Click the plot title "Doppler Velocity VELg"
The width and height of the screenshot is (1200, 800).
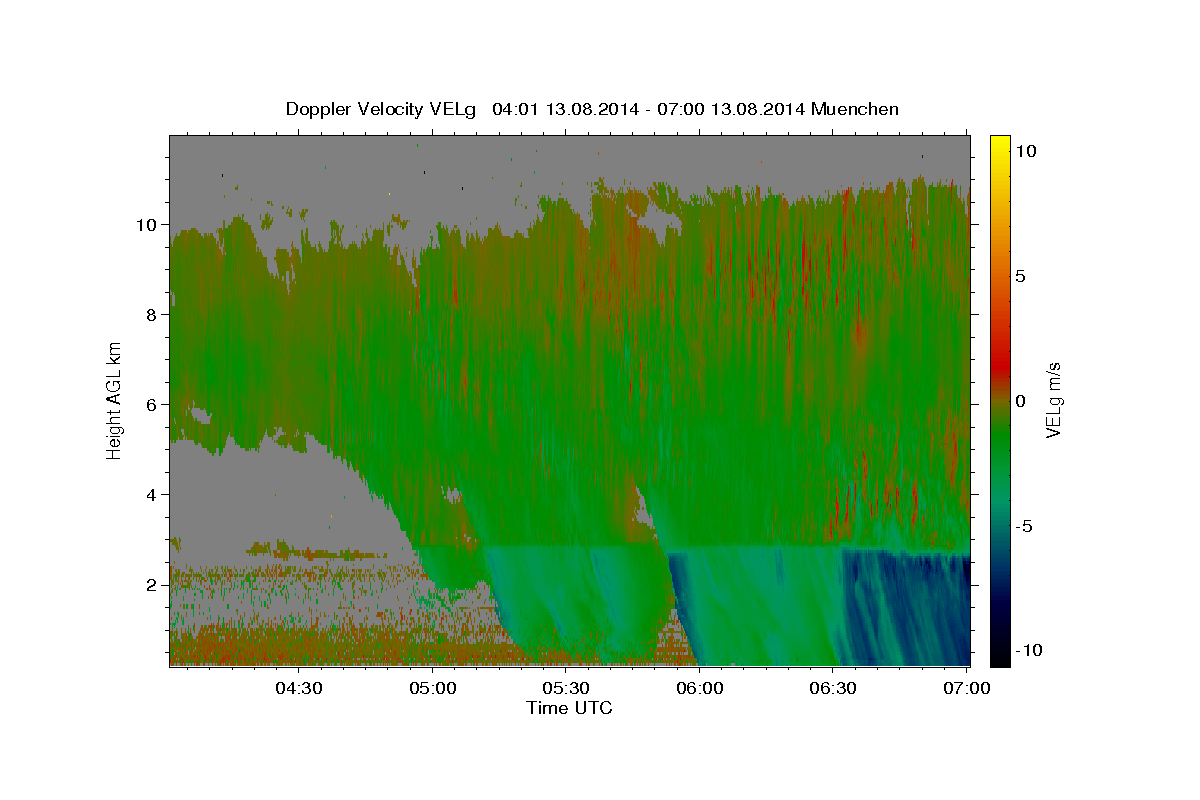tap(383, 109)
